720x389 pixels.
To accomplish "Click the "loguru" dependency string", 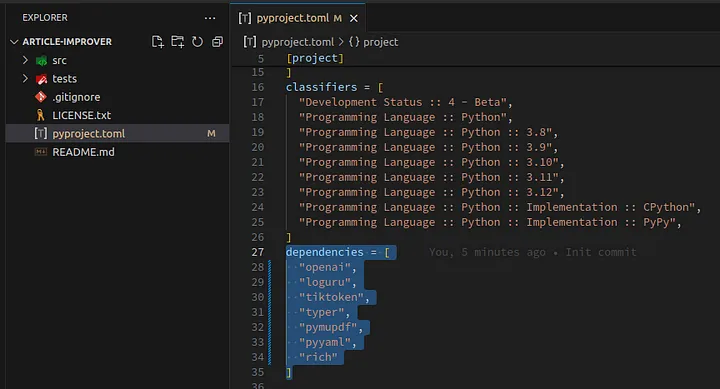I will click(325, 282).
